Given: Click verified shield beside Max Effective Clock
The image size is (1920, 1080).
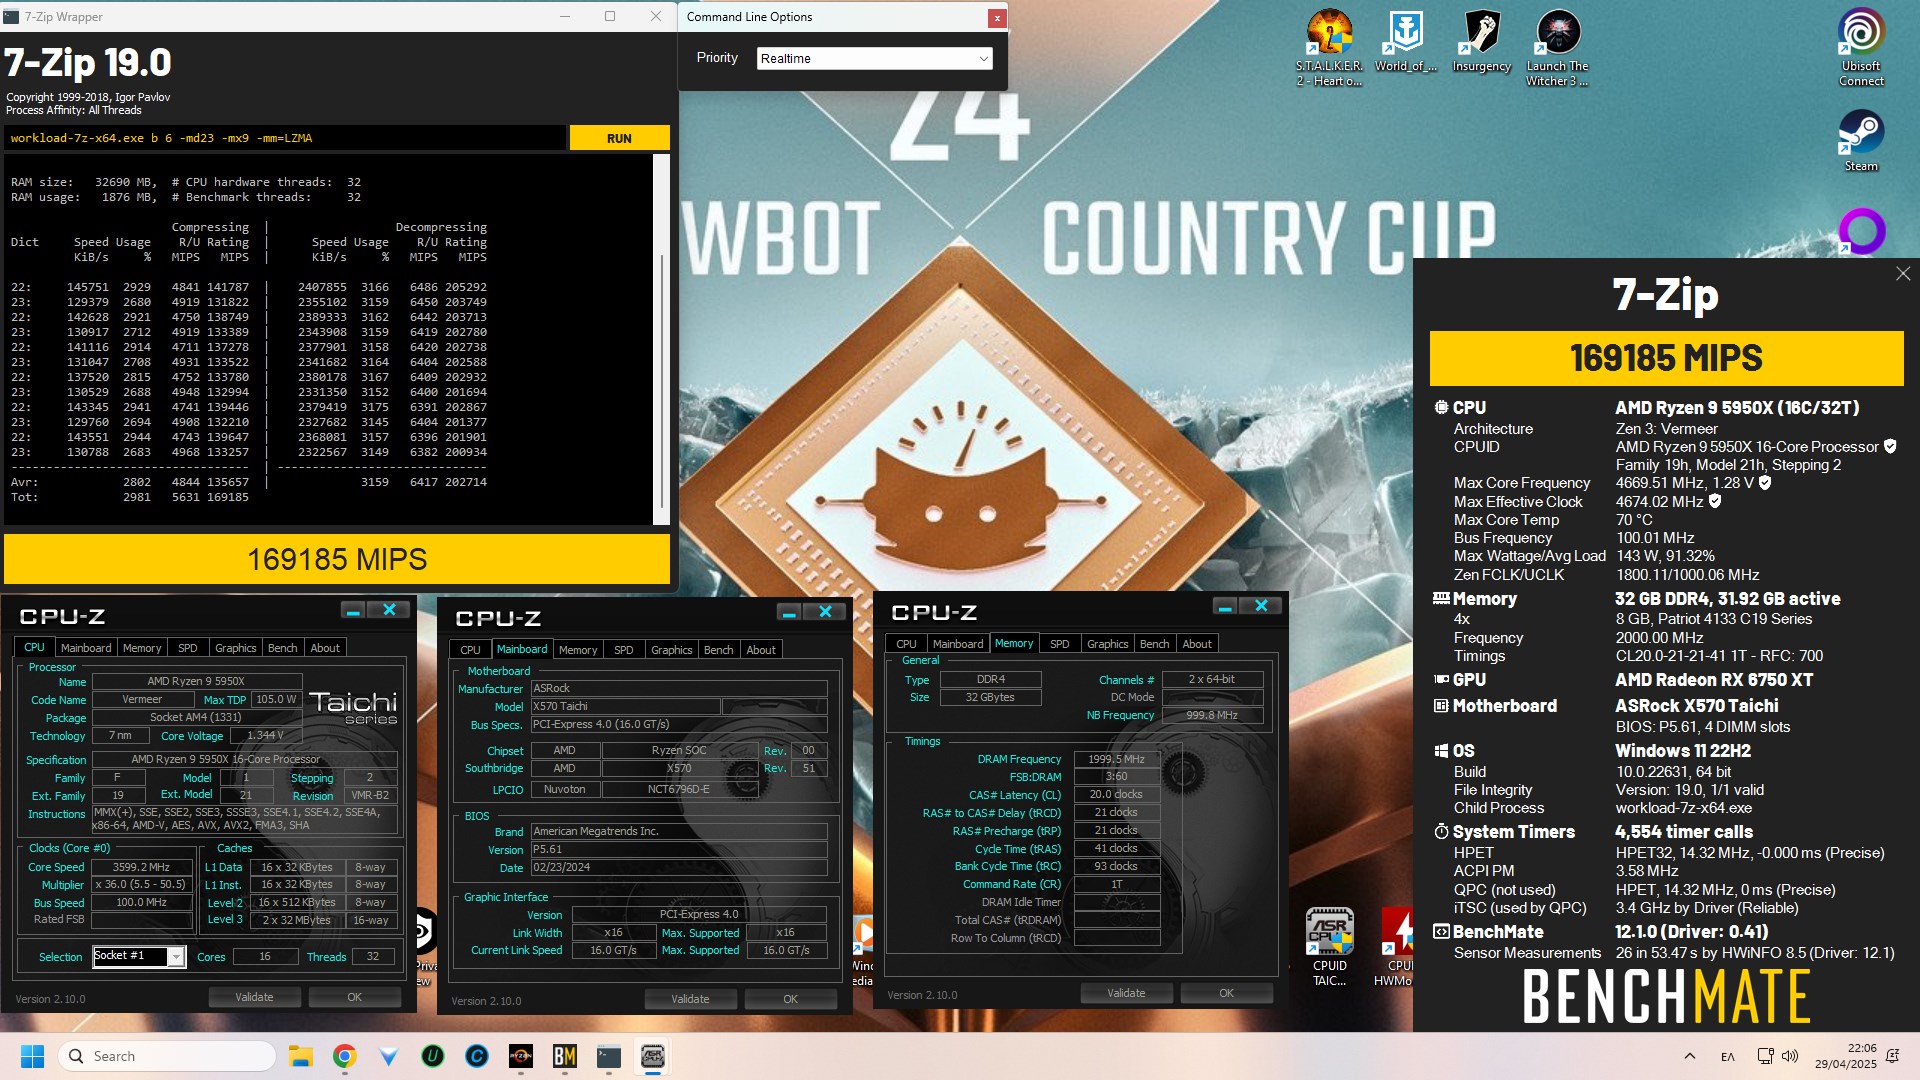Looking at the screenshot, I should point(1715,501).
